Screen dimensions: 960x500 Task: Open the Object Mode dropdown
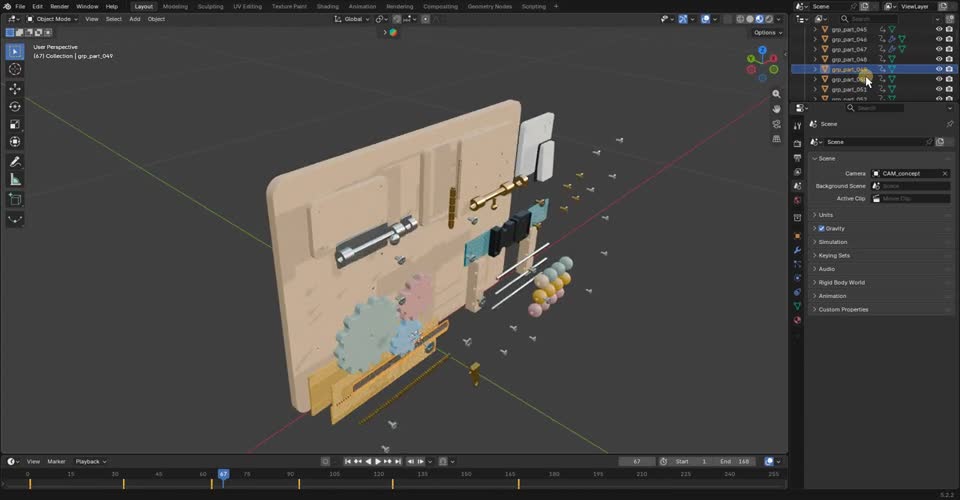pos(52,19)
